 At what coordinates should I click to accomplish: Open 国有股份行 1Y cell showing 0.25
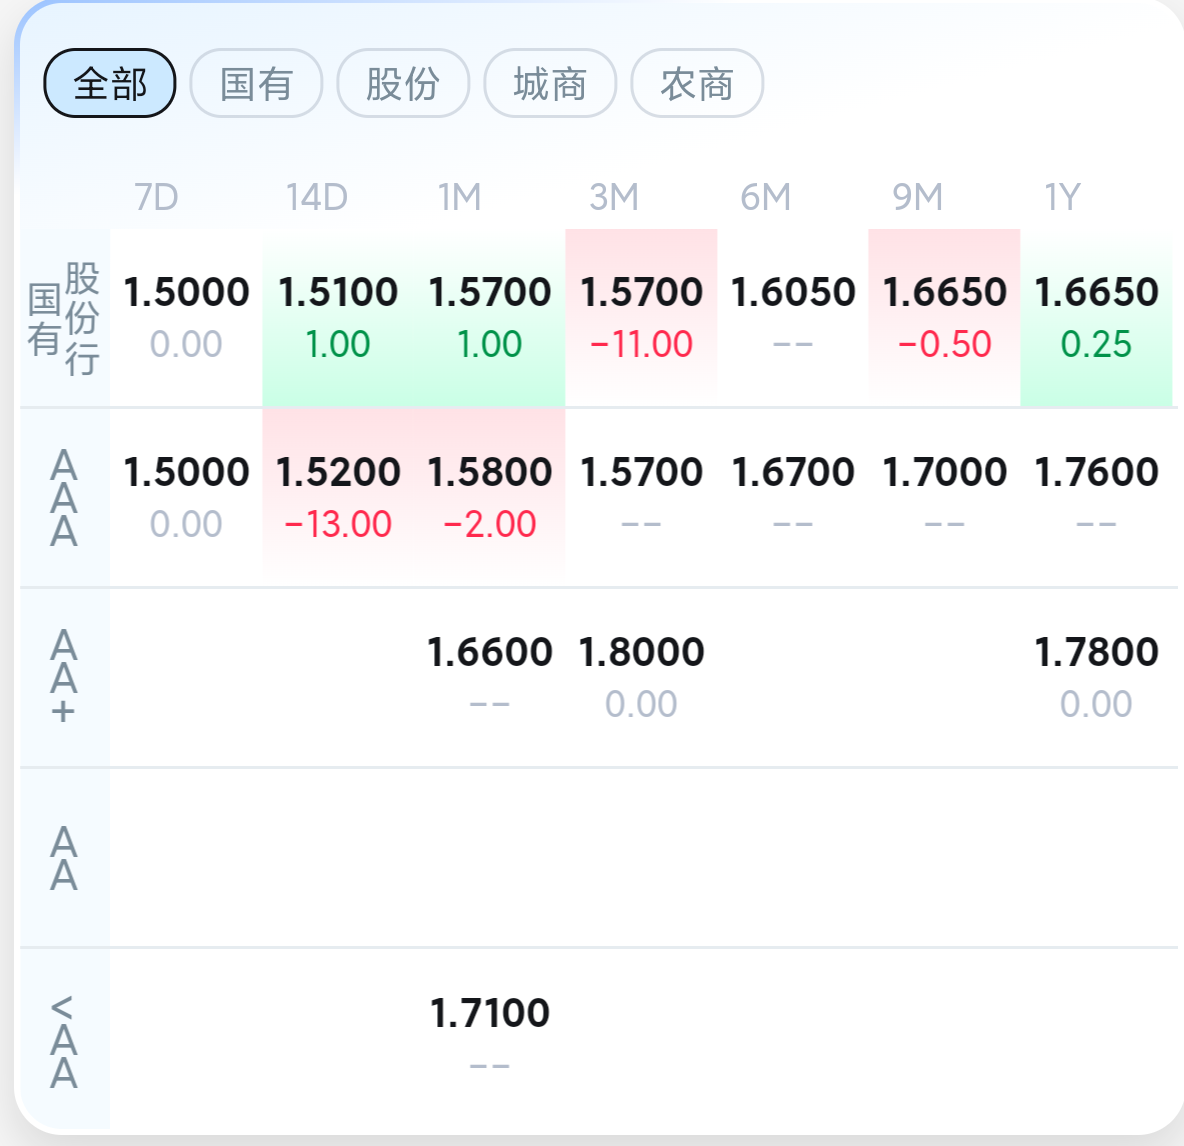1096,318
